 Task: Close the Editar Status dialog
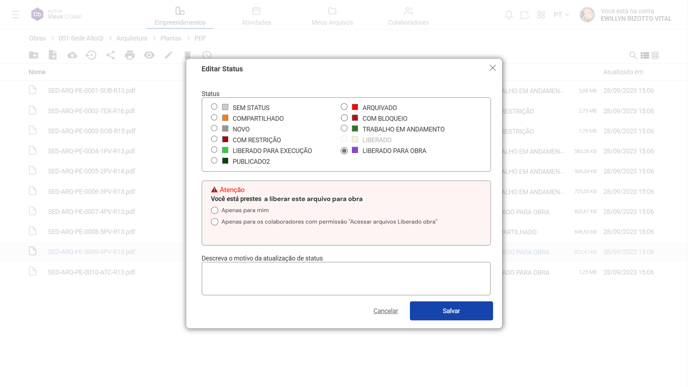[x=492, y=68]
